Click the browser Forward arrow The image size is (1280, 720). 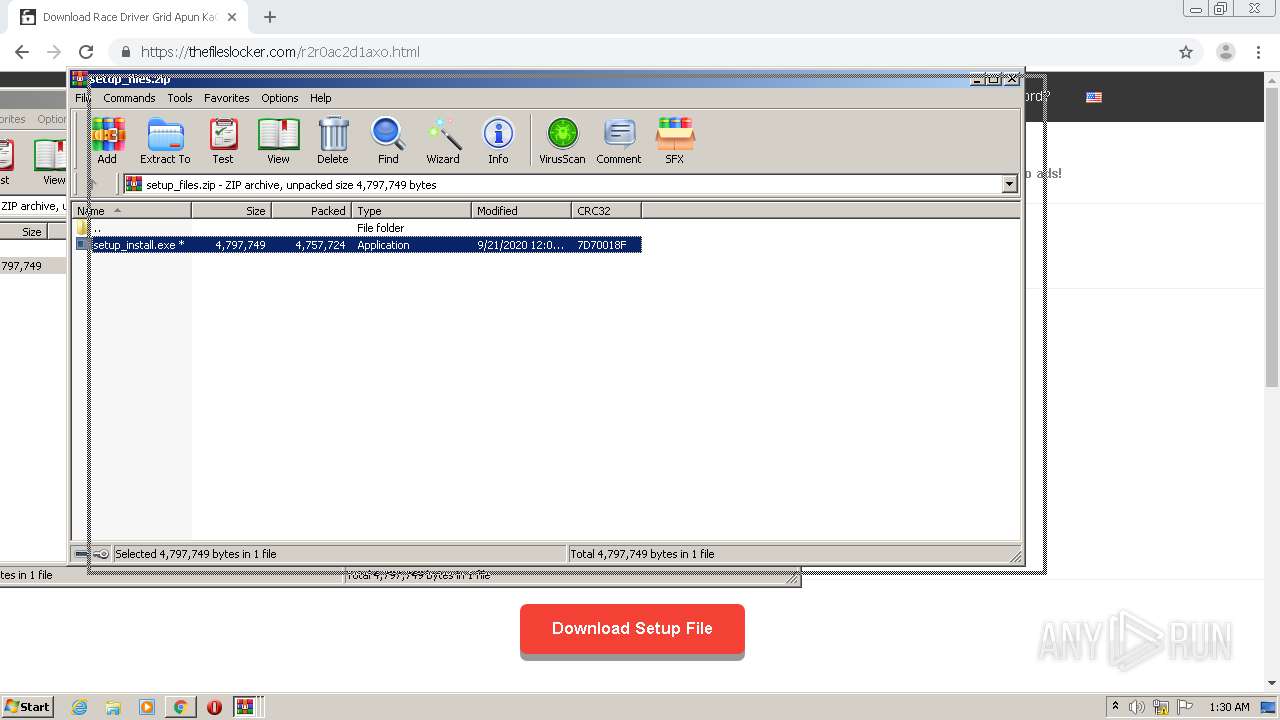point(54,52)
